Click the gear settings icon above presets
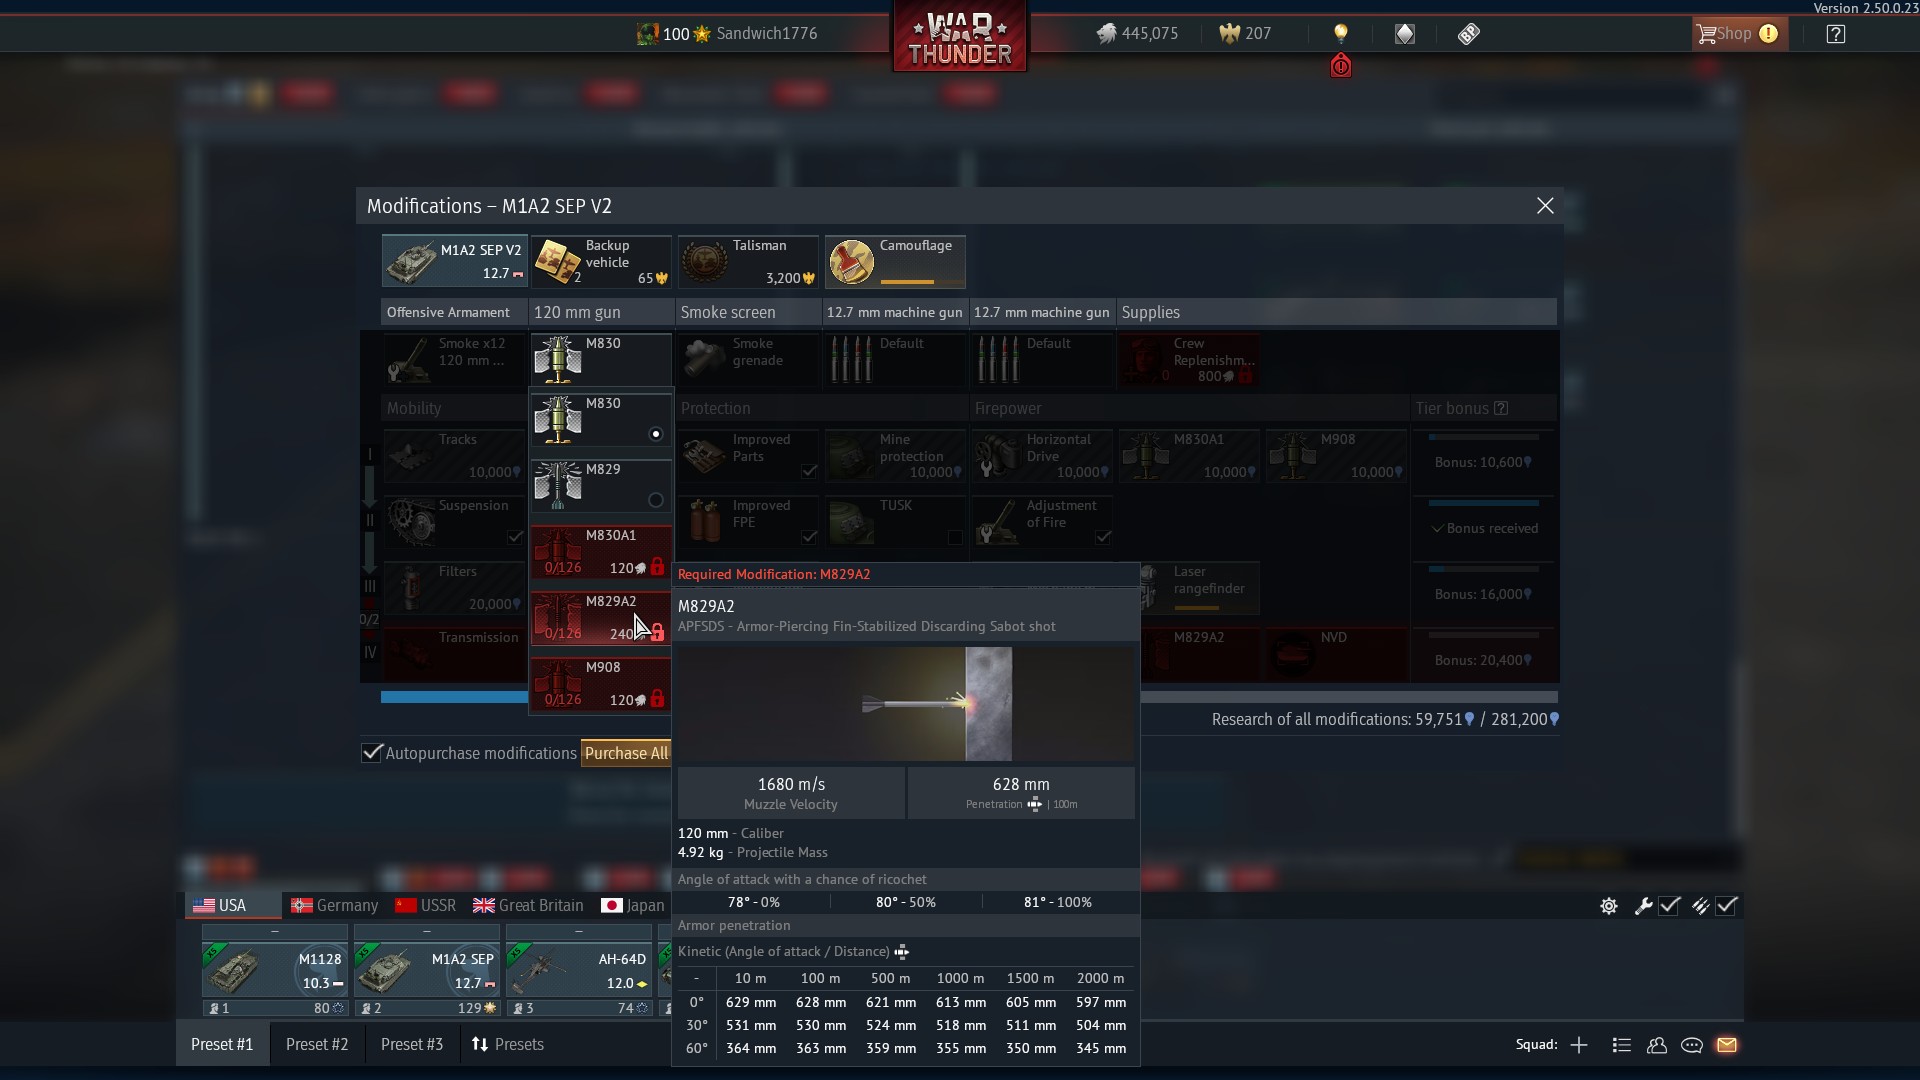This screenshot has width=1920, height=1080. tap(1609, 906)
